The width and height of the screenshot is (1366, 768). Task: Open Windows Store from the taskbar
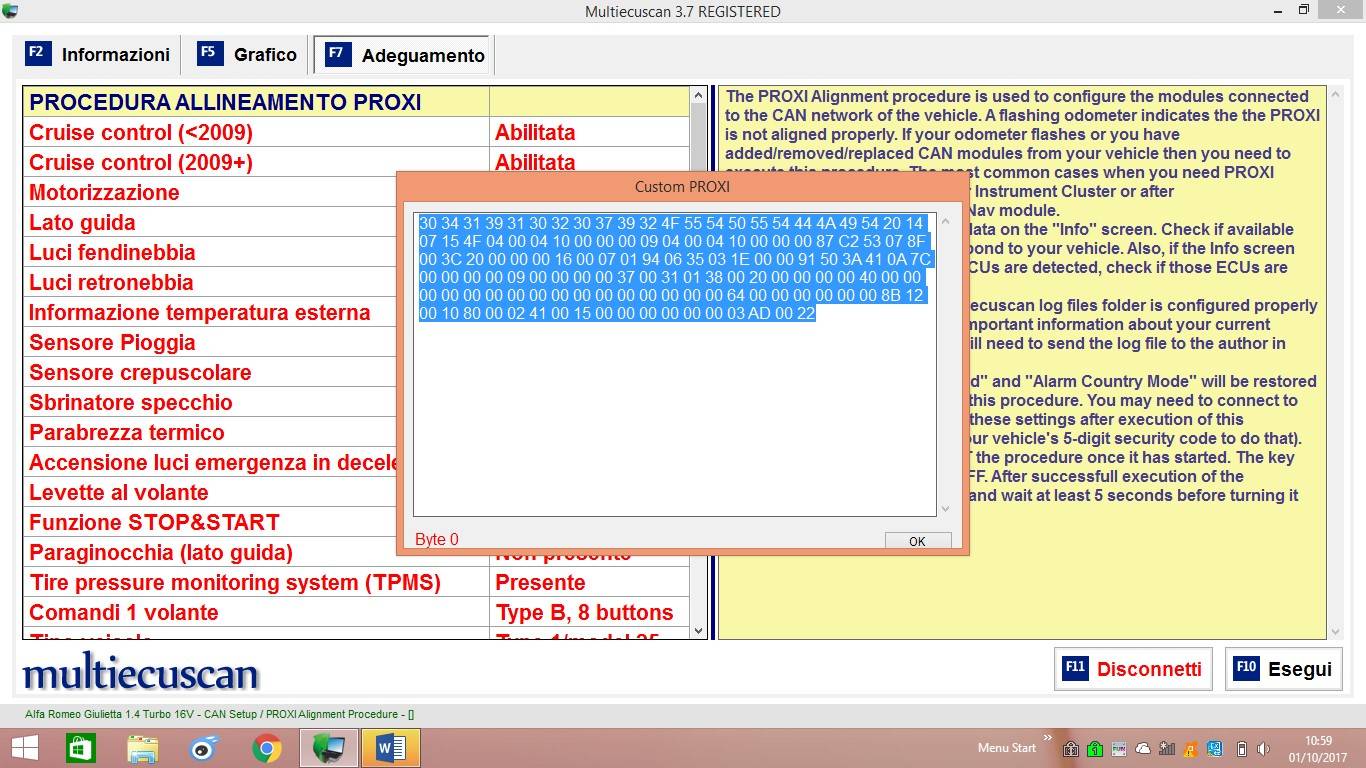tap(80, 748)
